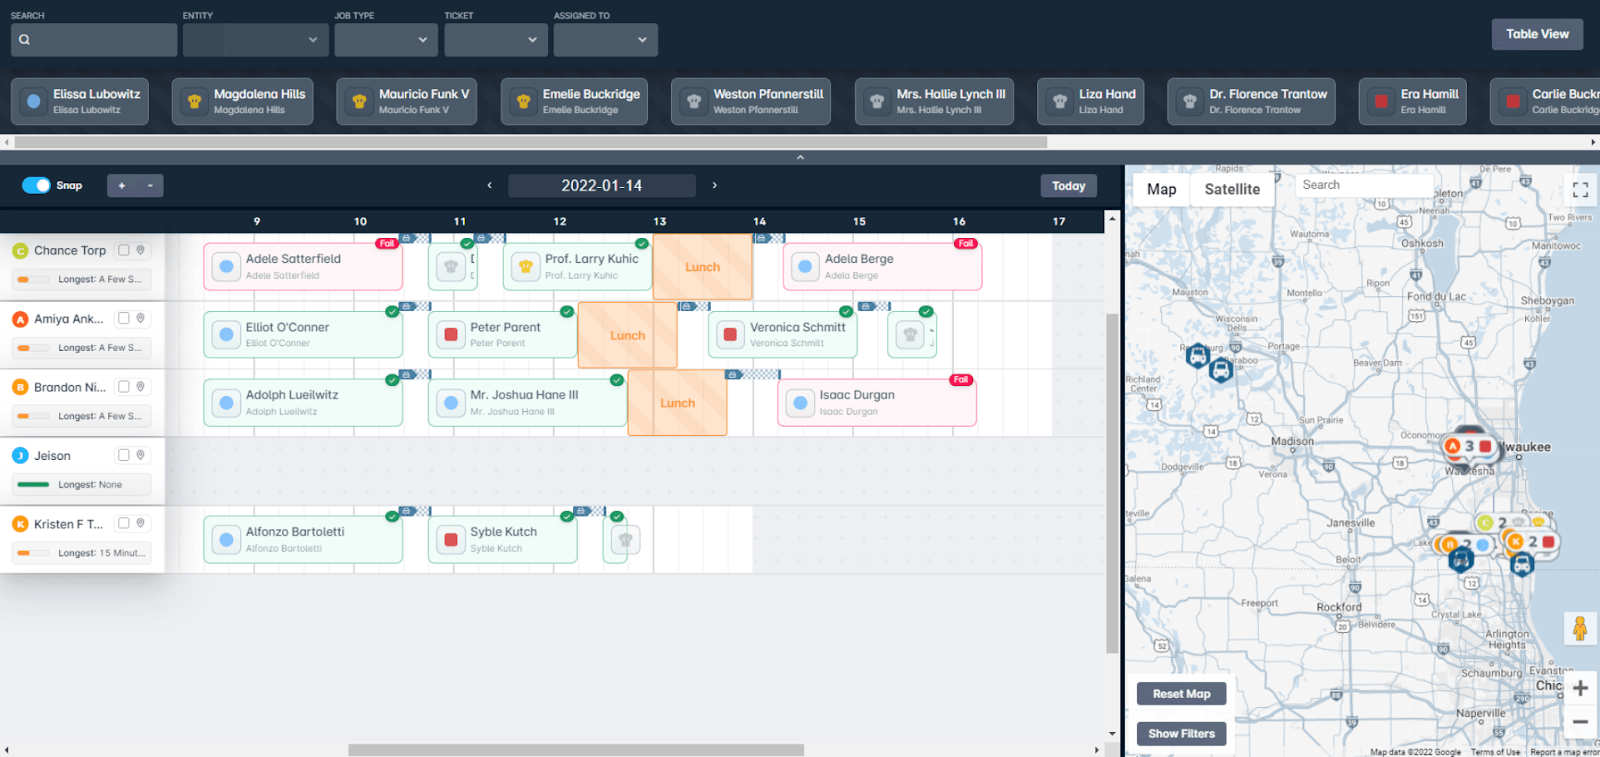The image size is (1600, 757).
Task: Click the trophy icon on Prof. Larry Kuhic job
Action: [x=525, y=267]
